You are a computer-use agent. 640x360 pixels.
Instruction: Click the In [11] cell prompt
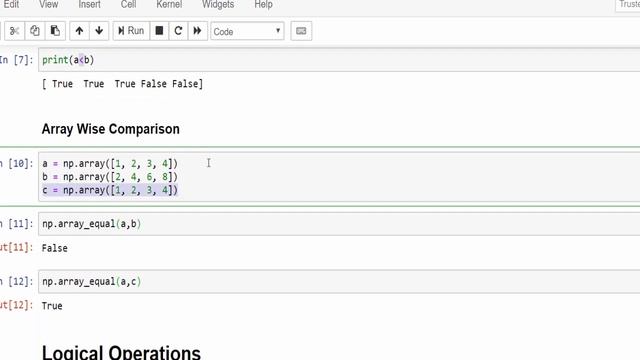point(16,224)
